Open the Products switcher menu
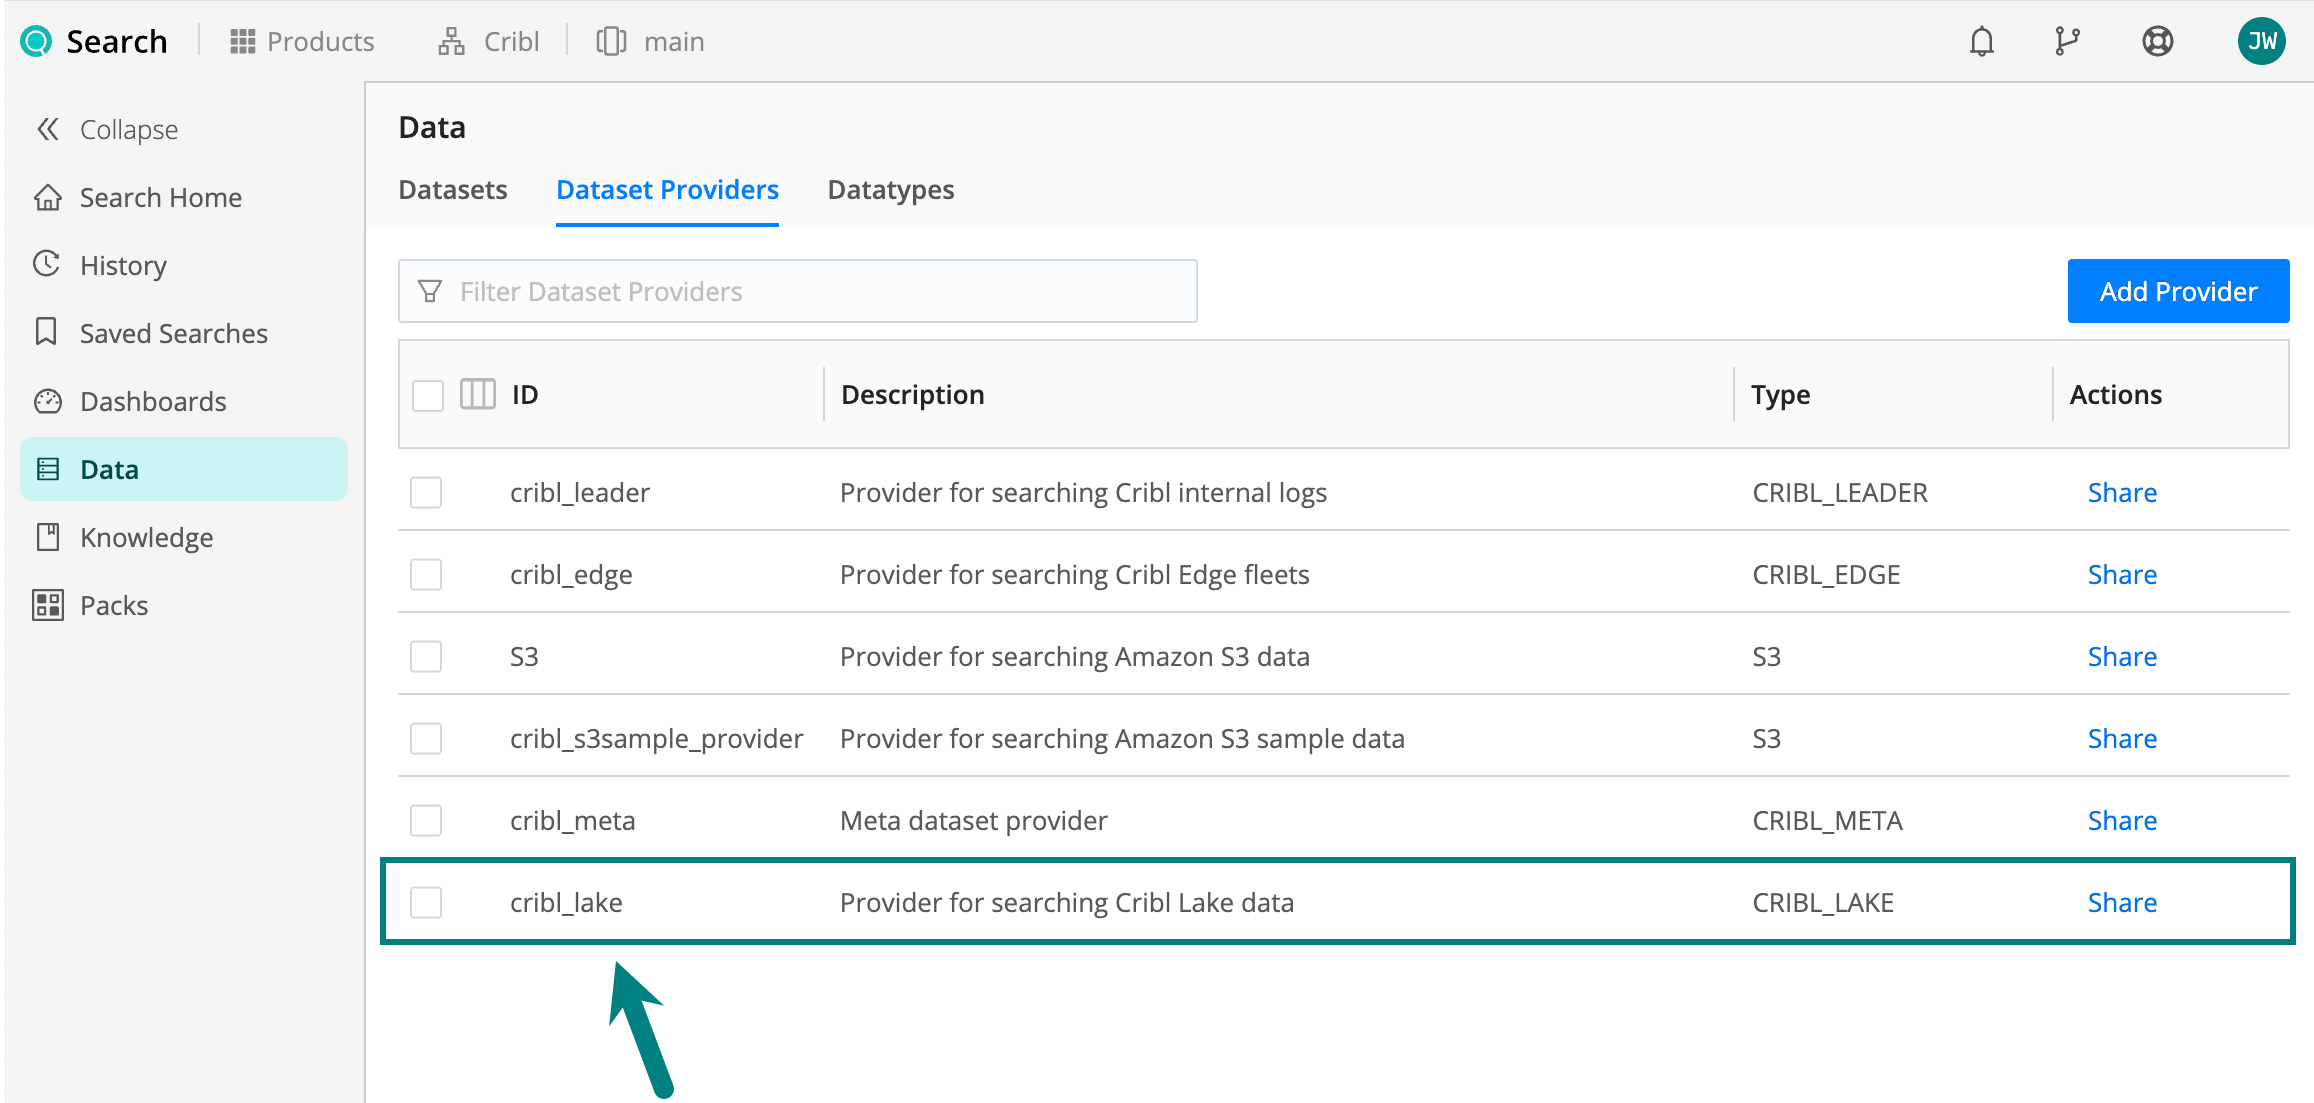2314x1103 pixels. 301,42
